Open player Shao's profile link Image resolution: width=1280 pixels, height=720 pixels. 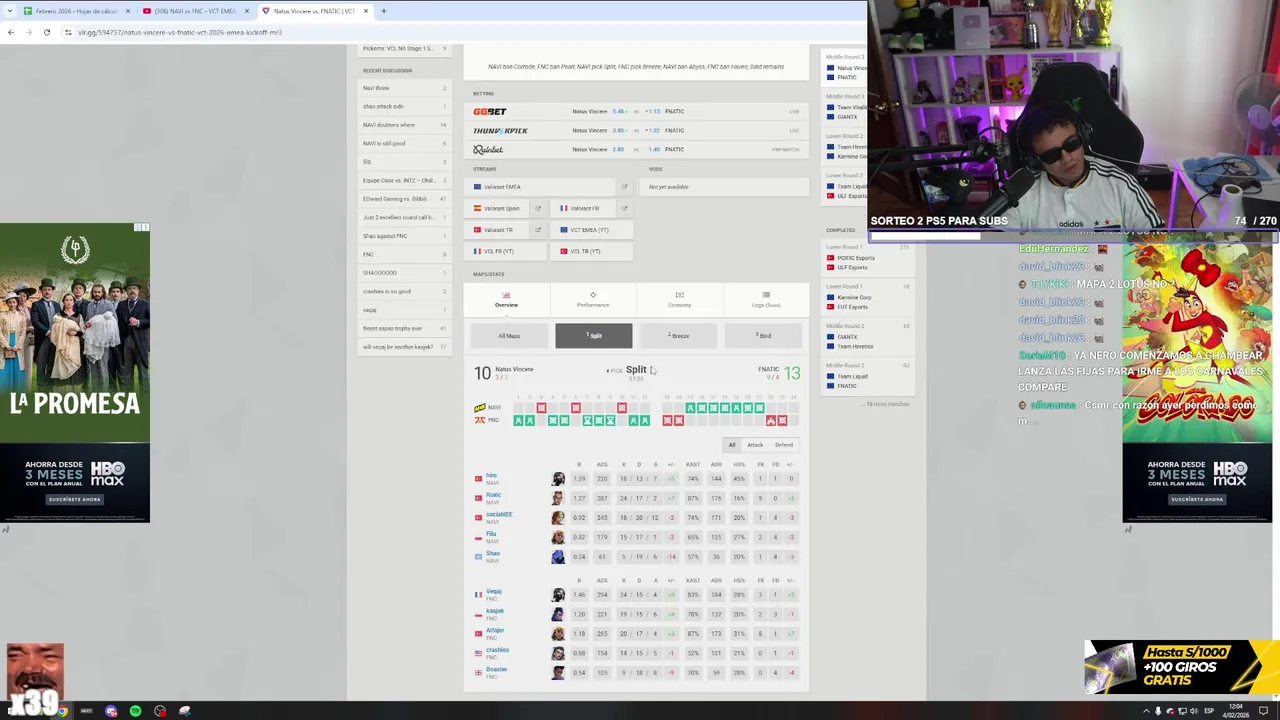[x=492, y=556]
